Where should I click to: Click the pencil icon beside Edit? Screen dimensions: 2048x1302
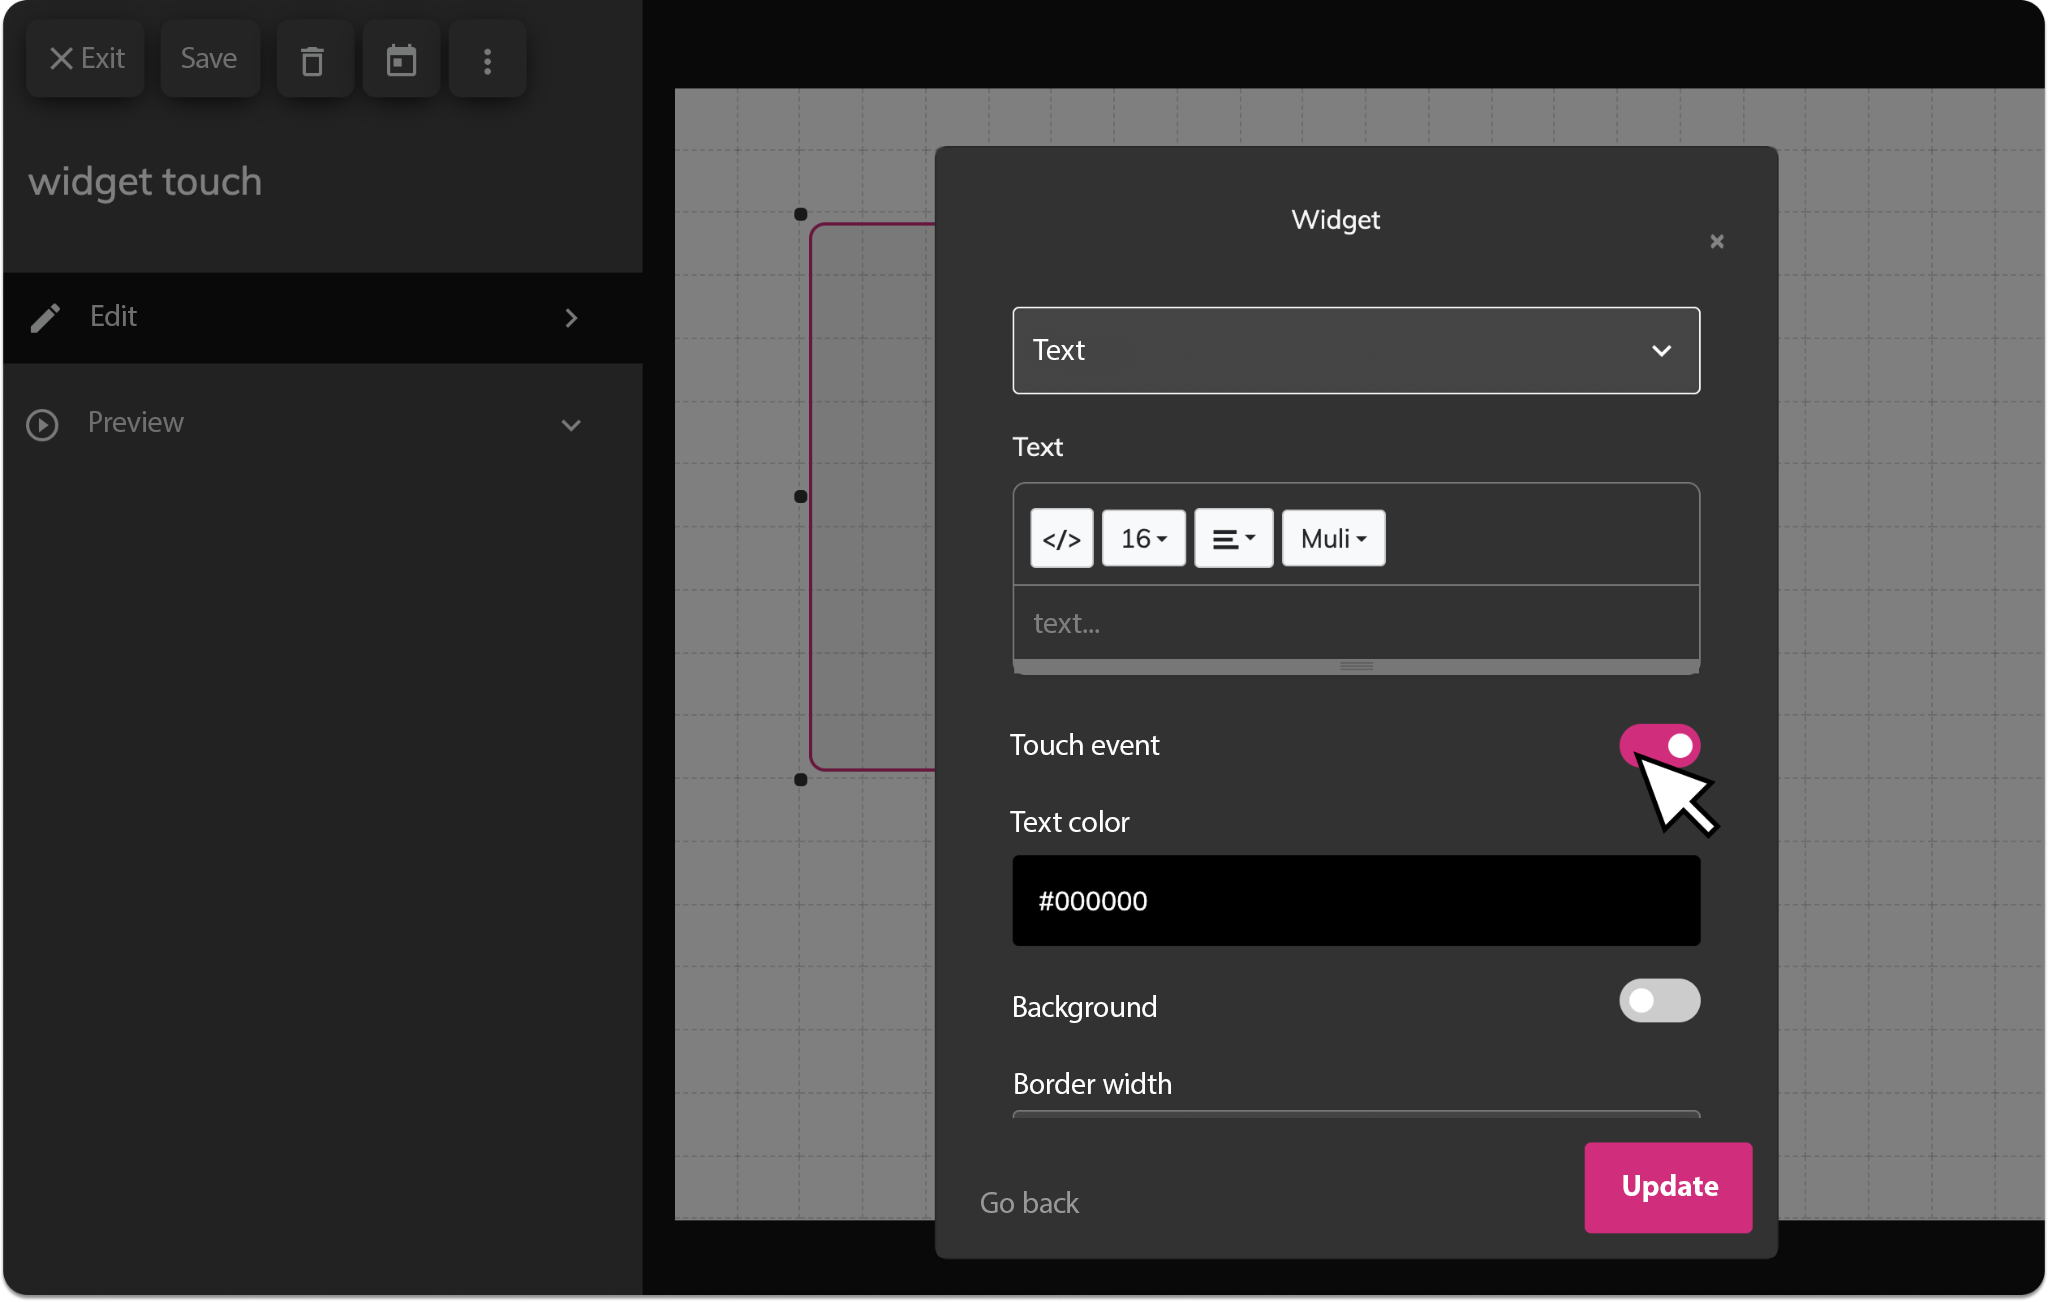[x=45, y=318]
